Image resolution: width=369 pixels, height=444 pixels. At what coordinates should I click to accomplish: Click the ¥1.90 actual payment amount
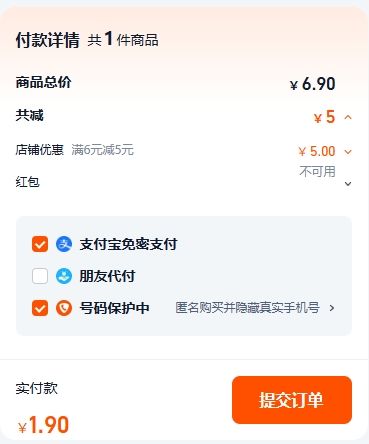pyautogui.click(x=44, y=425)
